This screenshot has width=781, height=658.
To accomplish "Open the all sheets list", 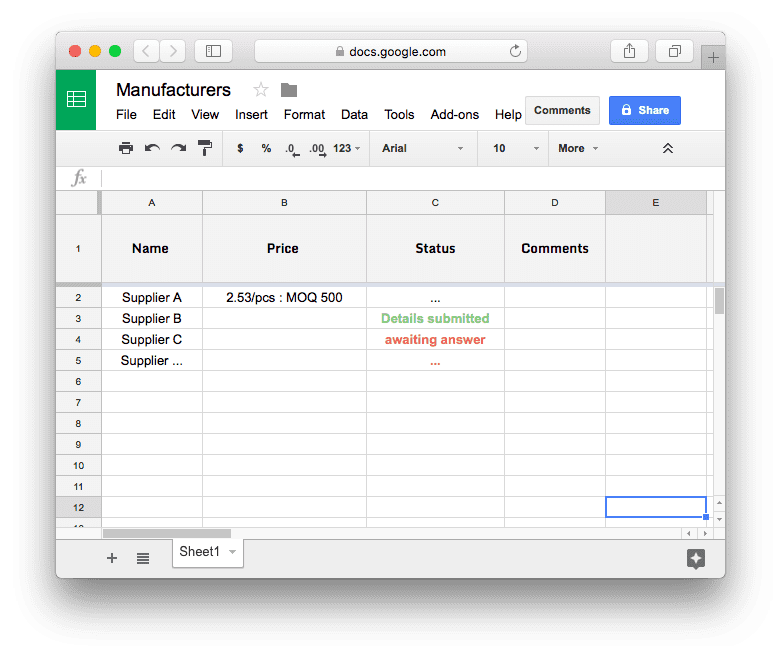I will point(143,558).
